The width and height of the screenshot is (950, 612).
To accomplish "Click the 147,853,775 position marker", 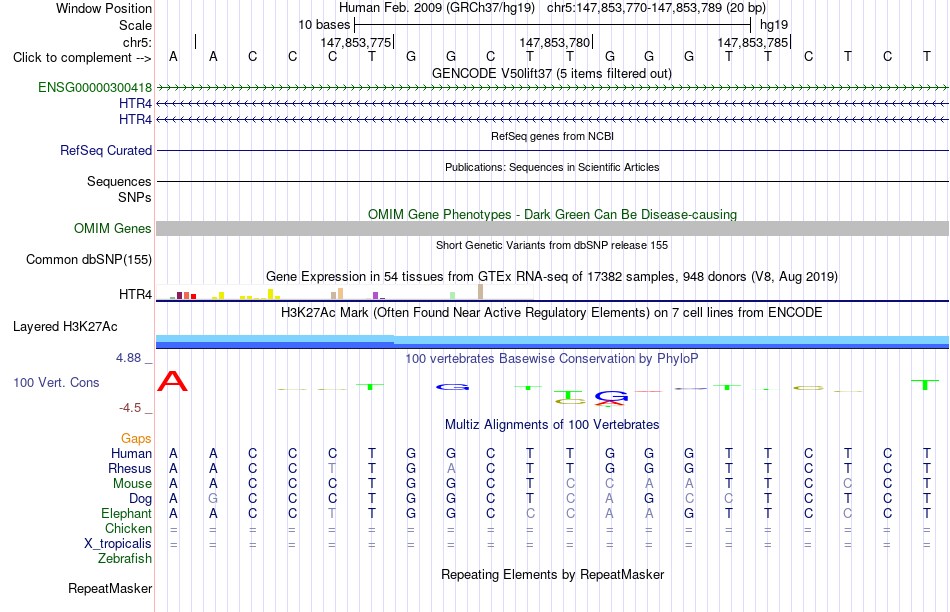I will pos(356,42).
